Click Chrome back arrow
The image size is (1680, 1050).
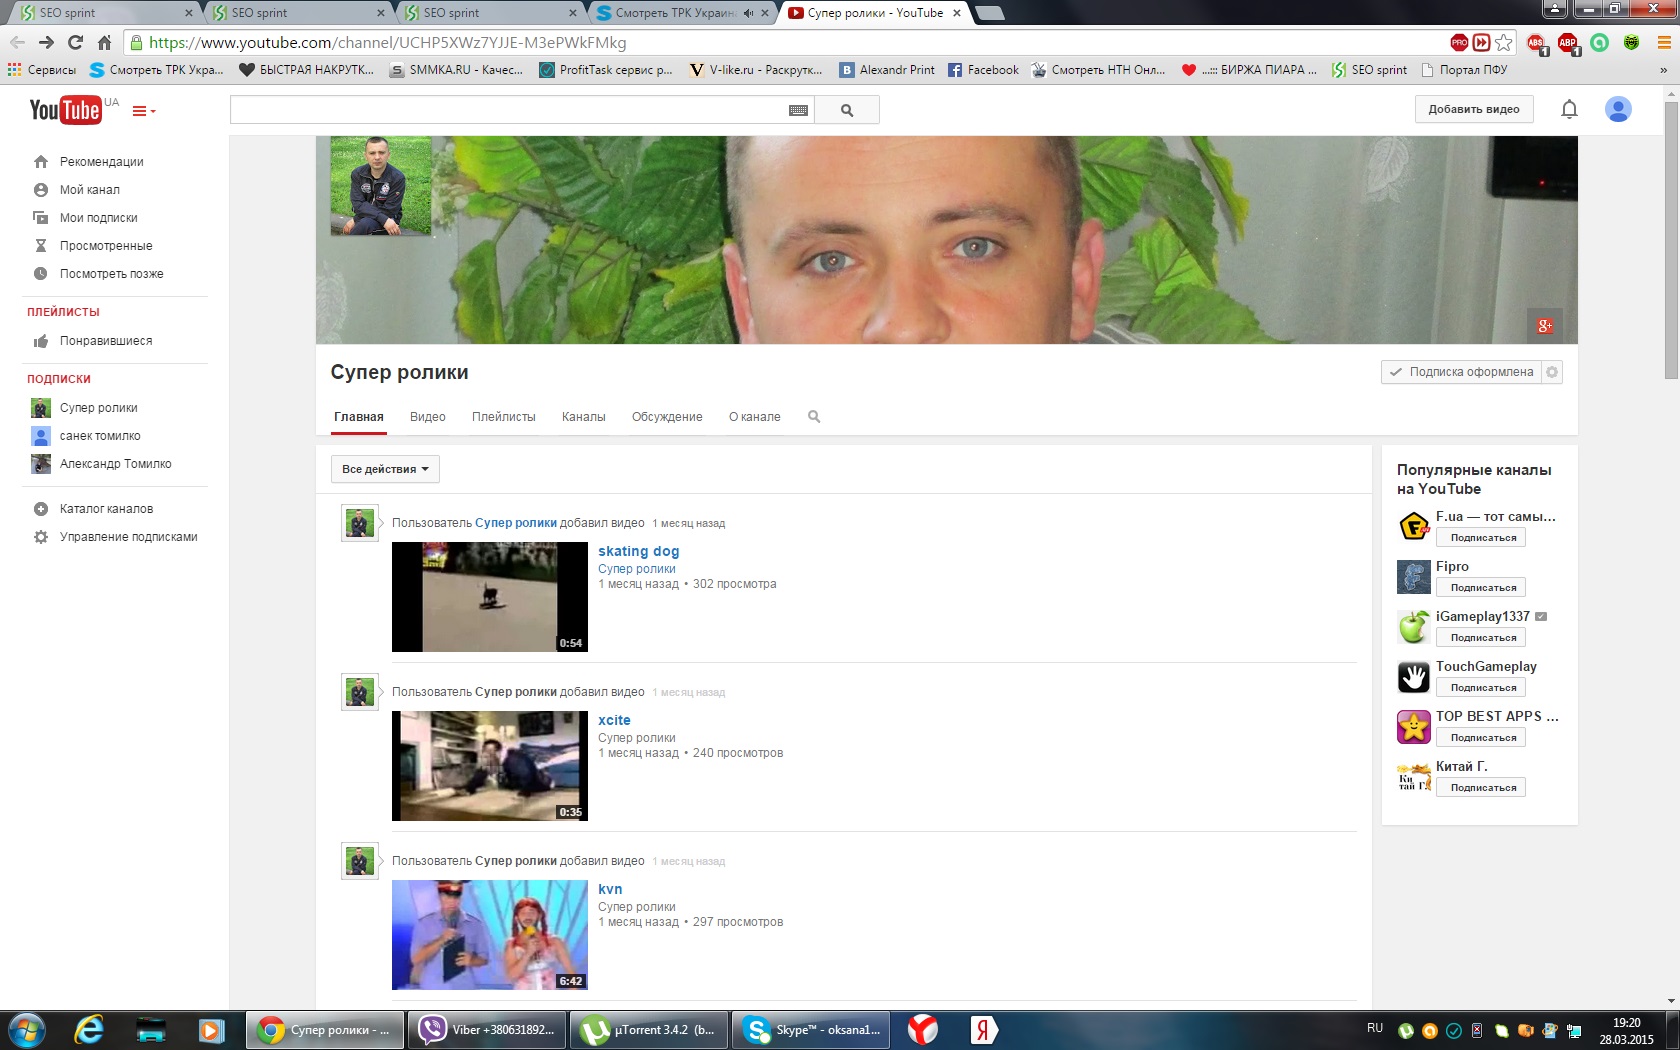(17, 42)
